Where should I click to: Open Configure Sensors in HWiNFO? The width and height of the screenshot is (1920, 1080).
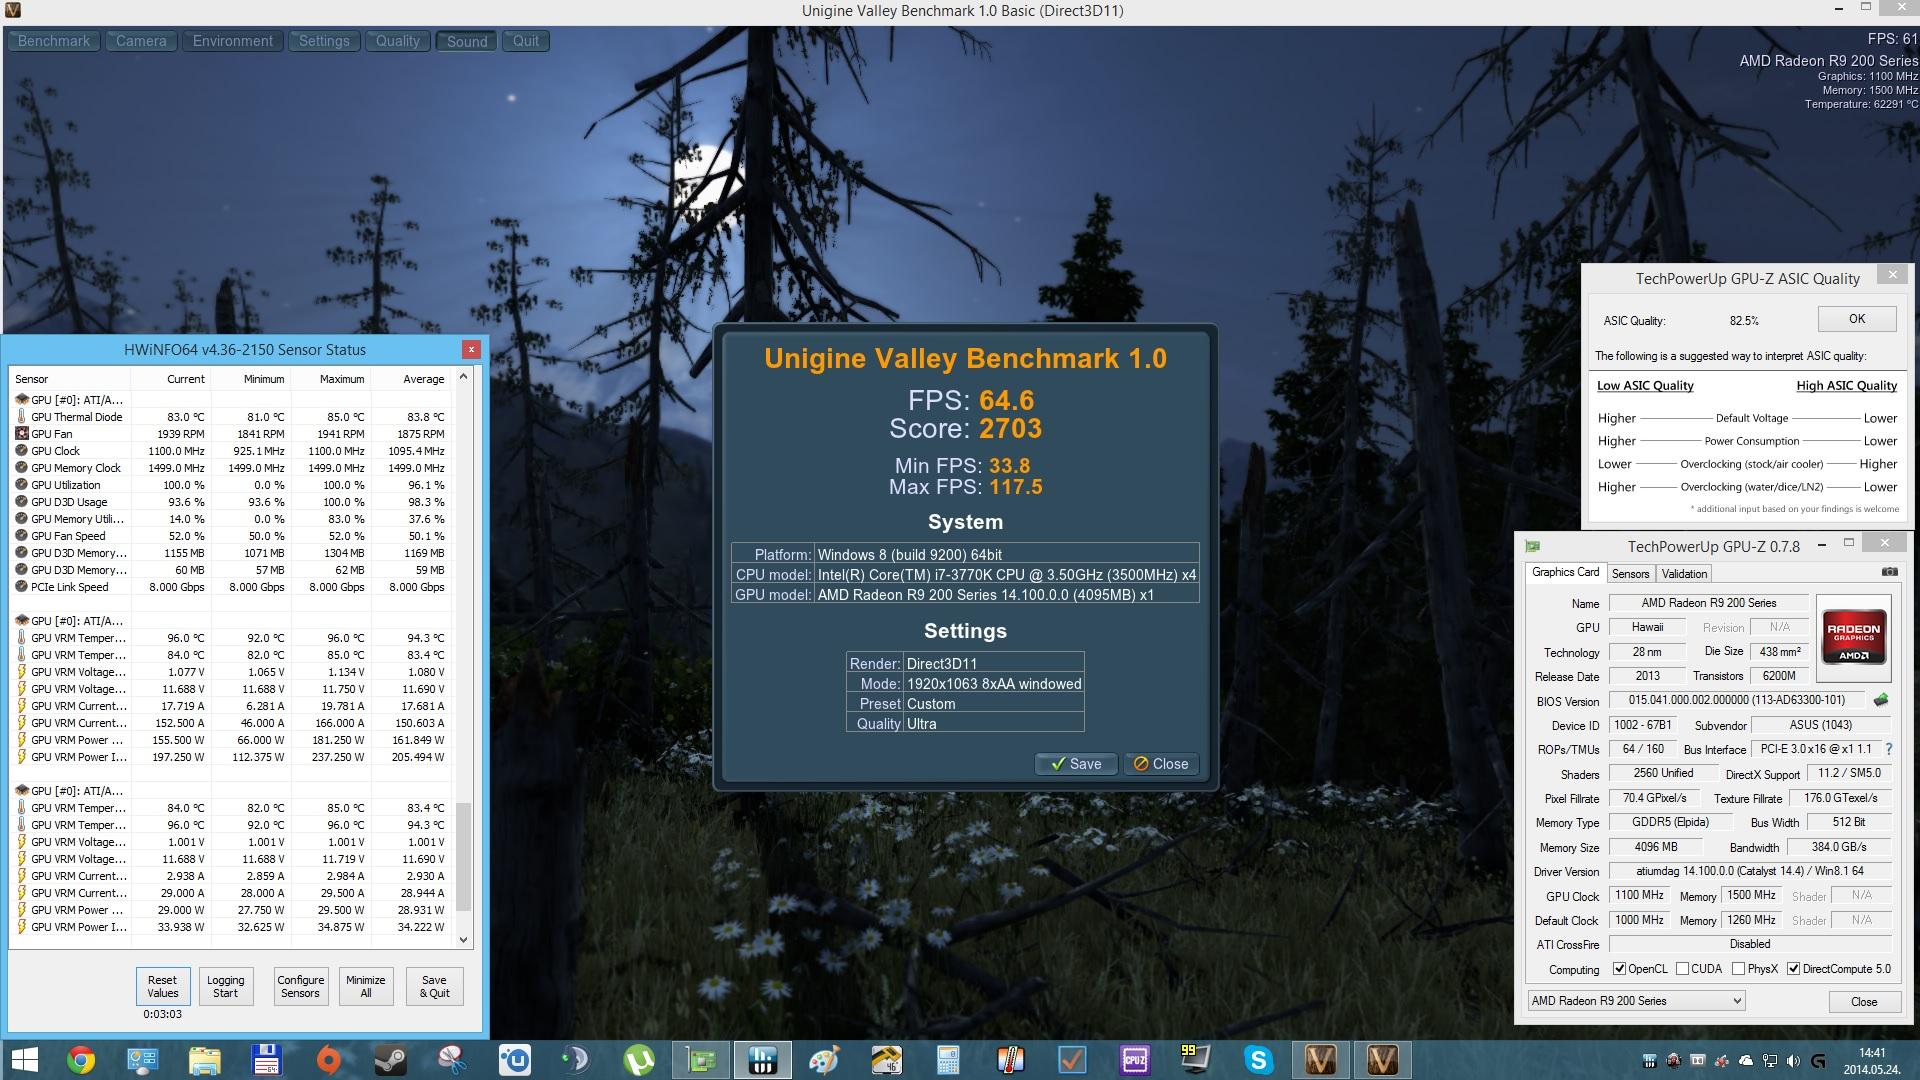300,986
